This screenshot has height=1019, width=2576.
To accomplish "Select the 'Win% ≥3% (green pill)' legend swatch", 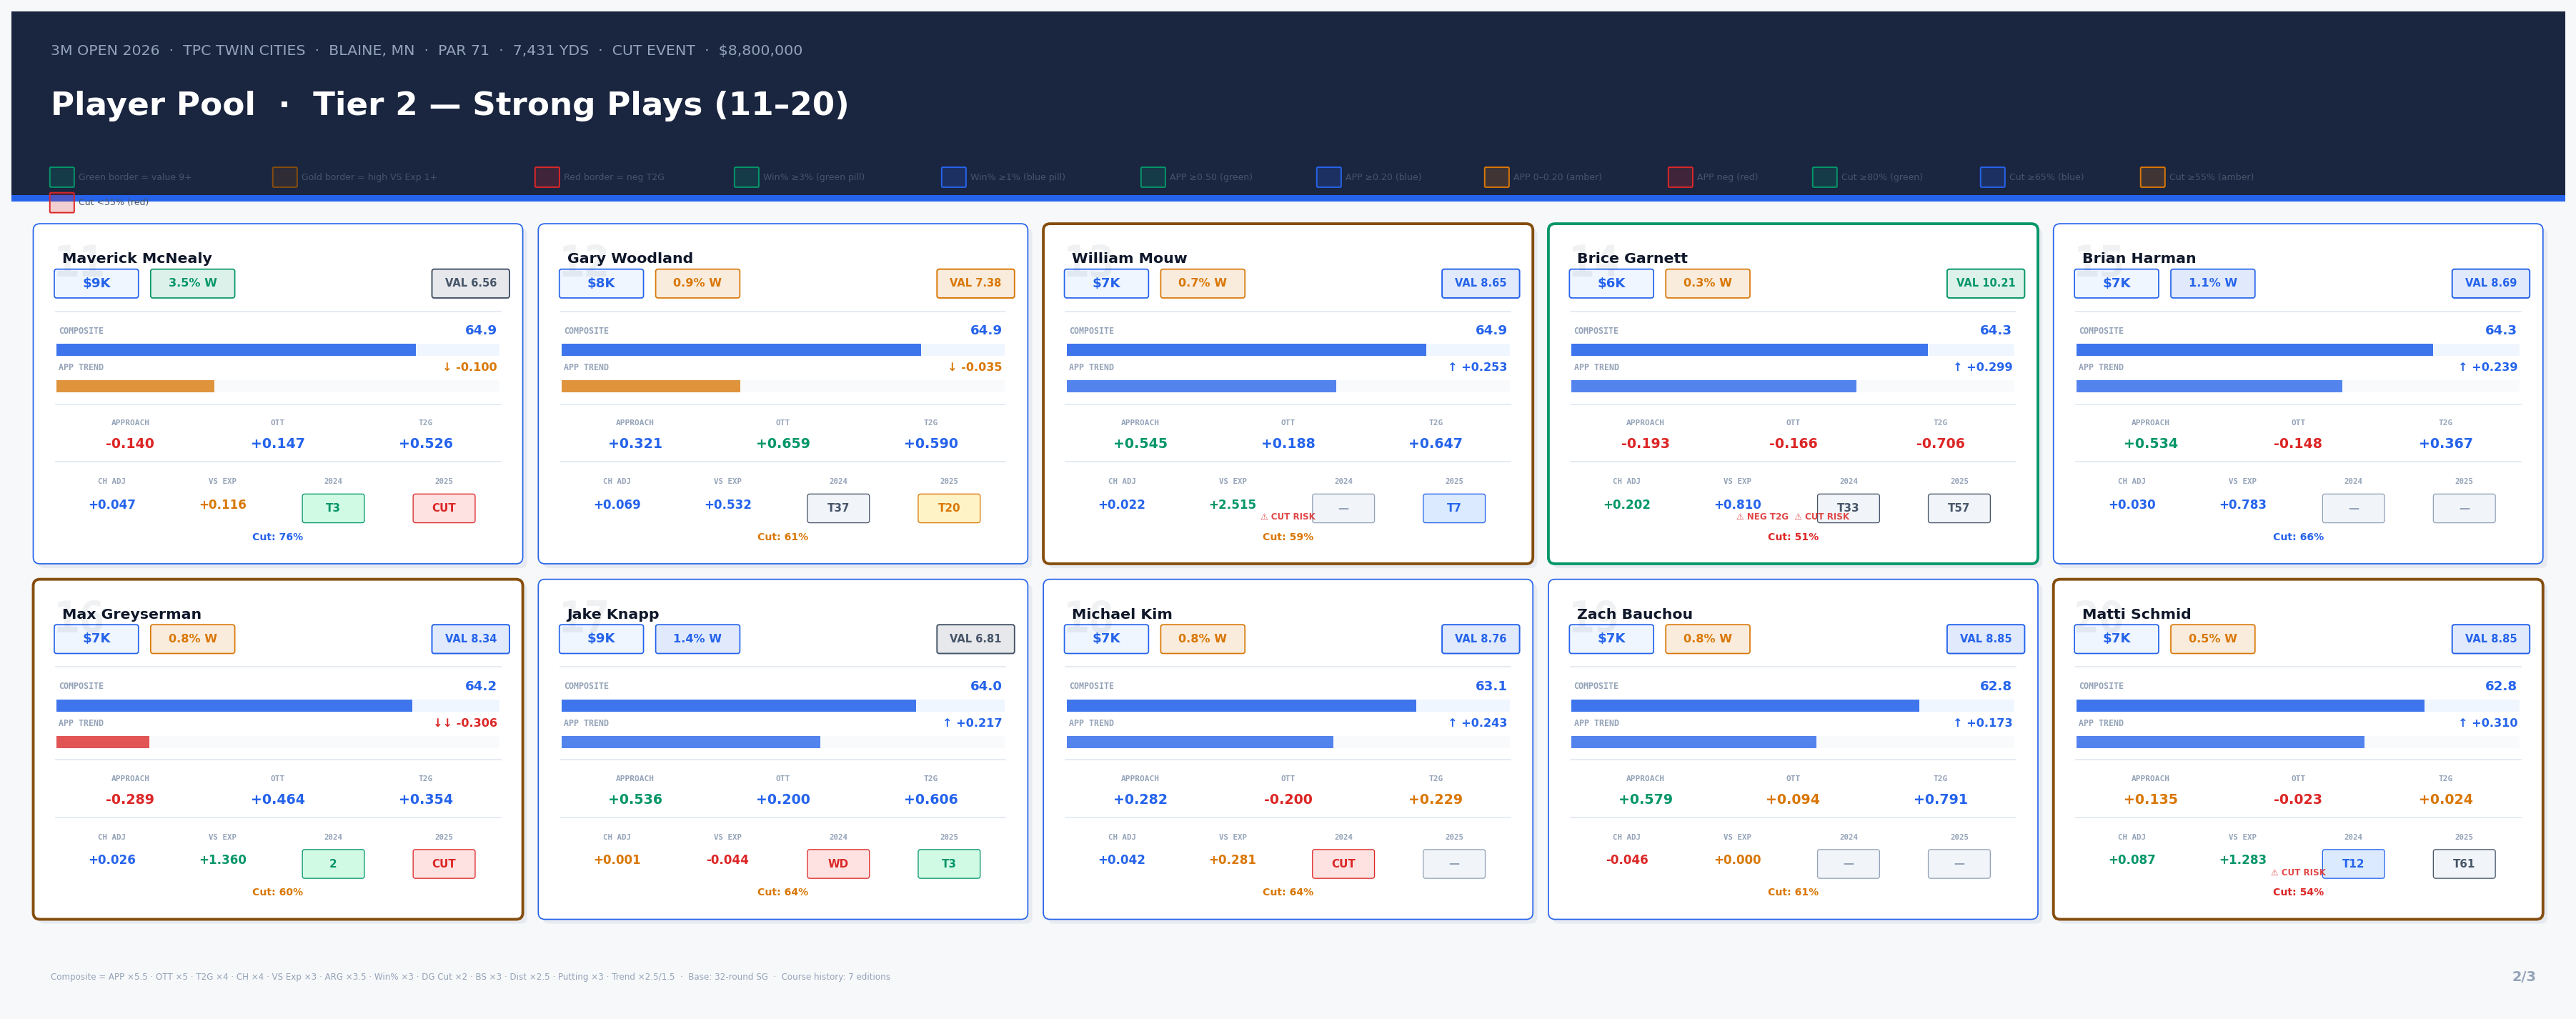I will pos(746,177).
